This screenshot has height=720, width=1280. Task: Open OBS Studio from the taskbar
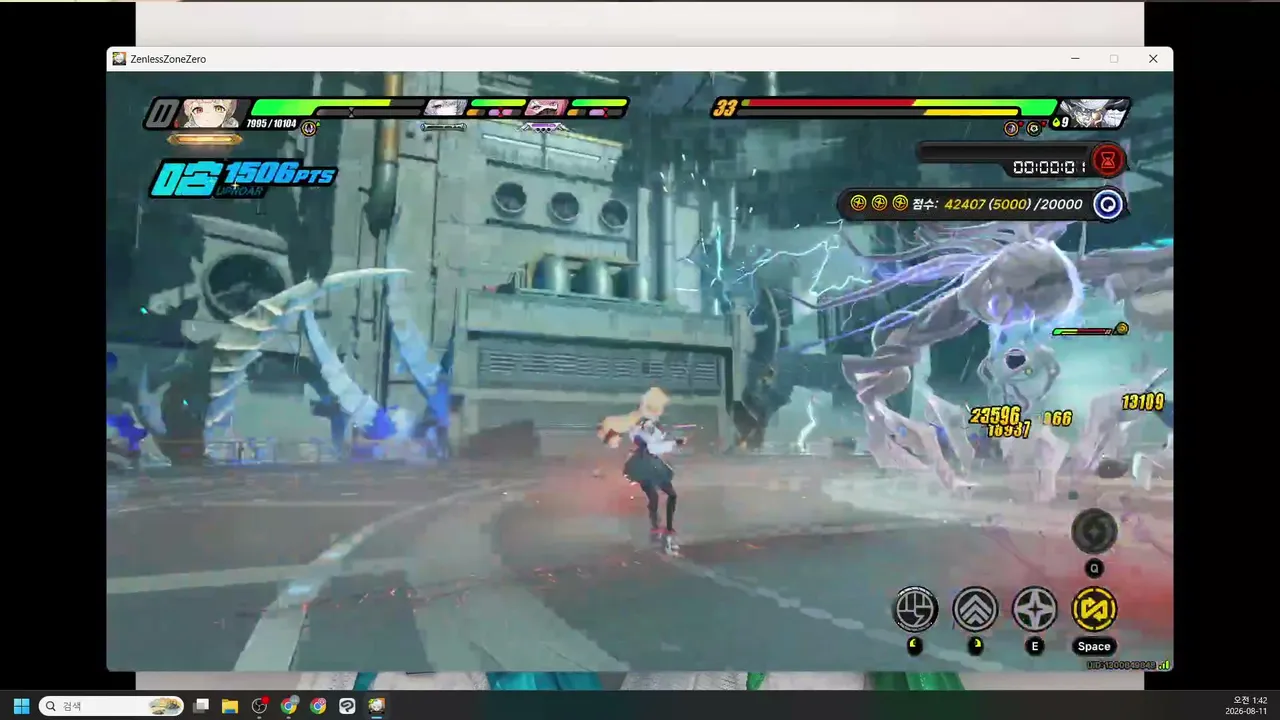[260, 706]
